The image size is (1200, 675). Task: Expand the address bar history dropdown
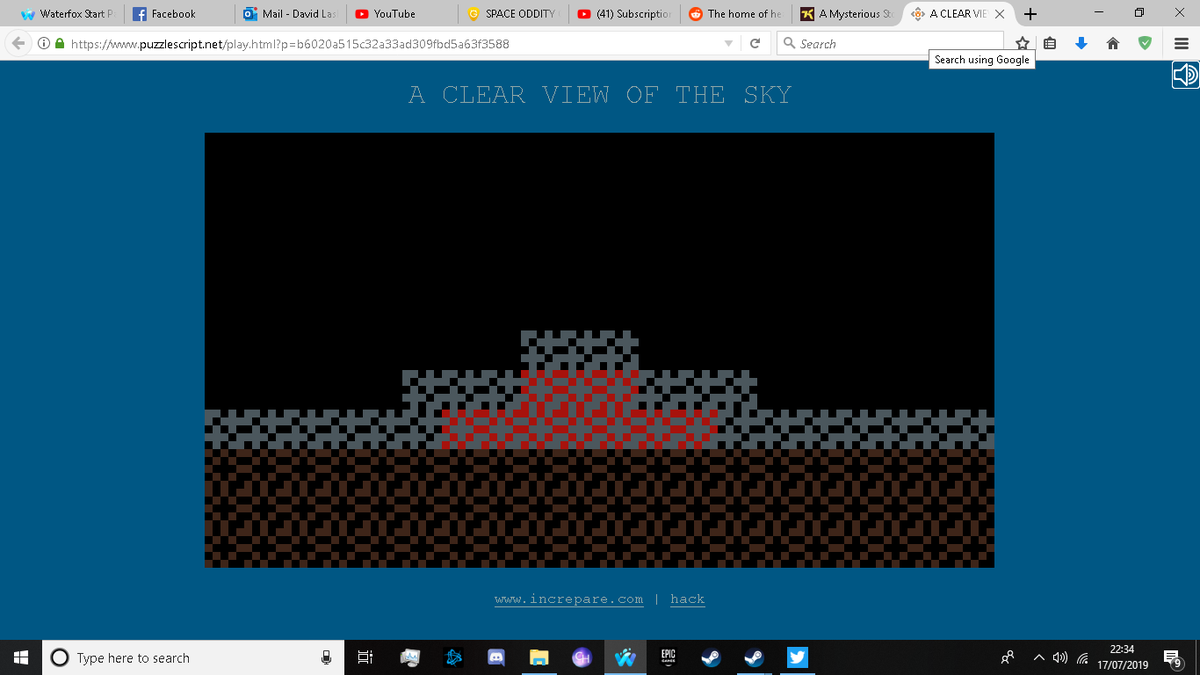point(728,44)
